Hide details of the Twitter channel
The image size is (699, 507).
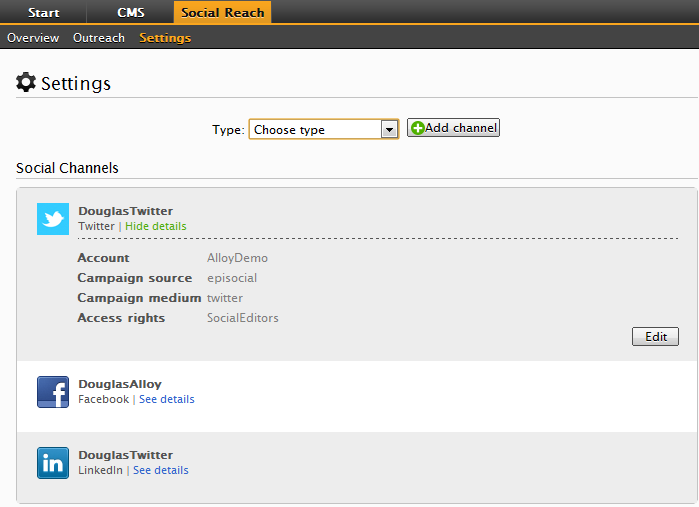coord(155,226)
